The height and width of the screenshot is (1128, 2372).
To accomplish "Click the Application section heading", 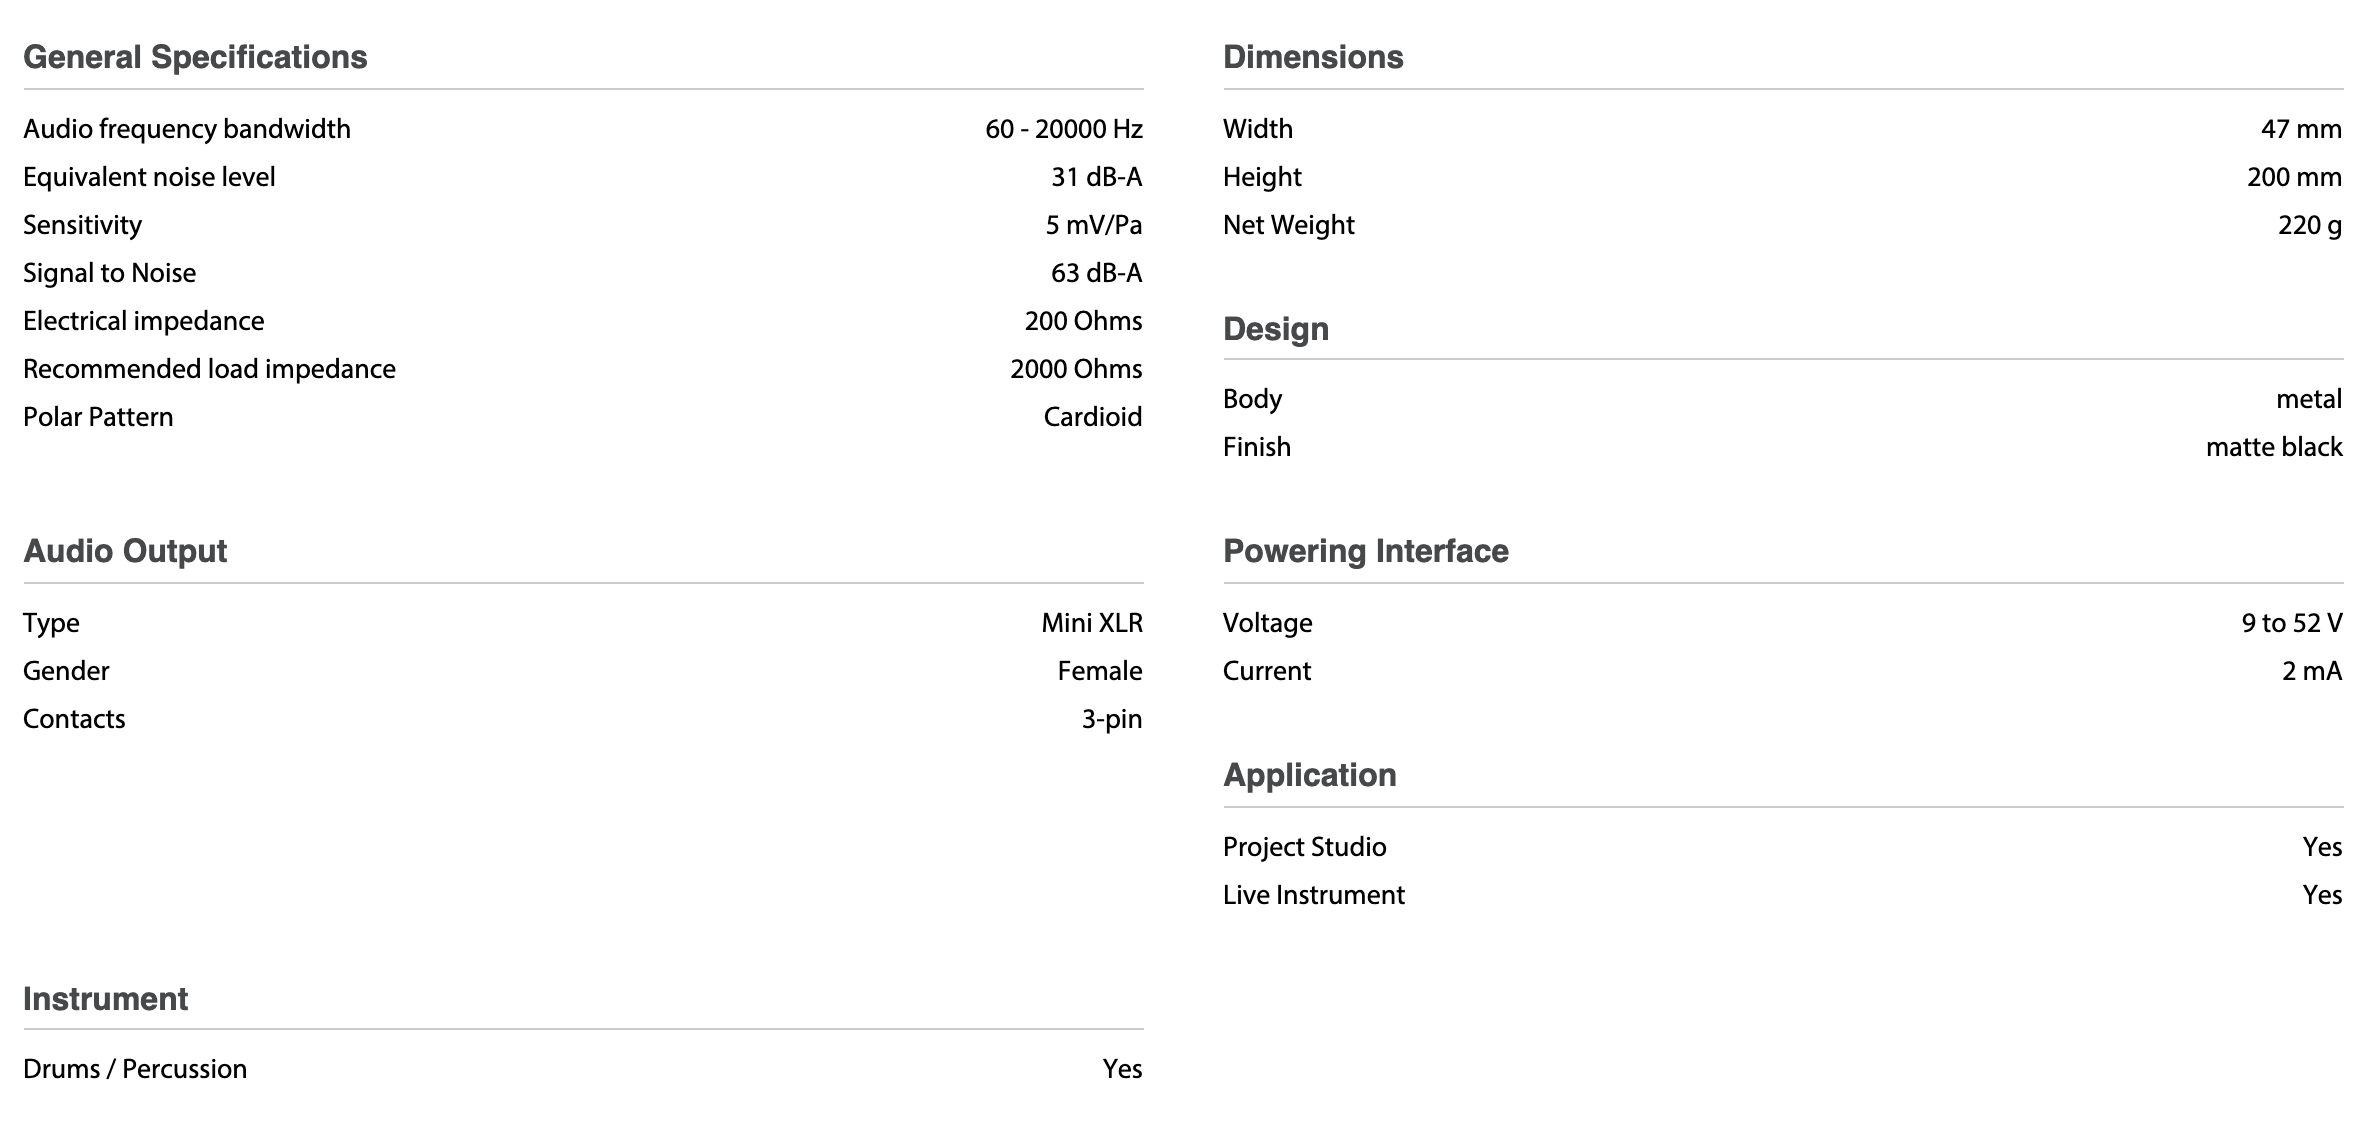I will click(x=1309, y=775).
